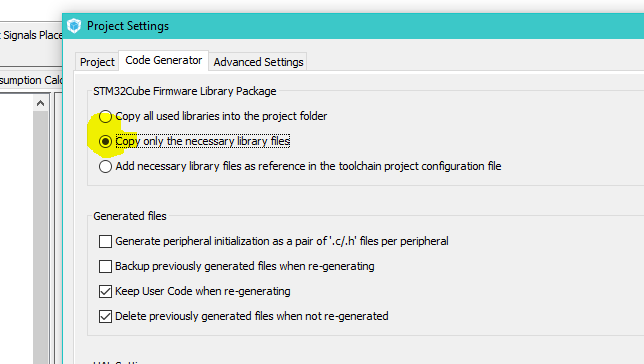644x364 pixels.
Task: Click the 'Signals Place' tab behind the dialog
Action: (x=31, y=35)
